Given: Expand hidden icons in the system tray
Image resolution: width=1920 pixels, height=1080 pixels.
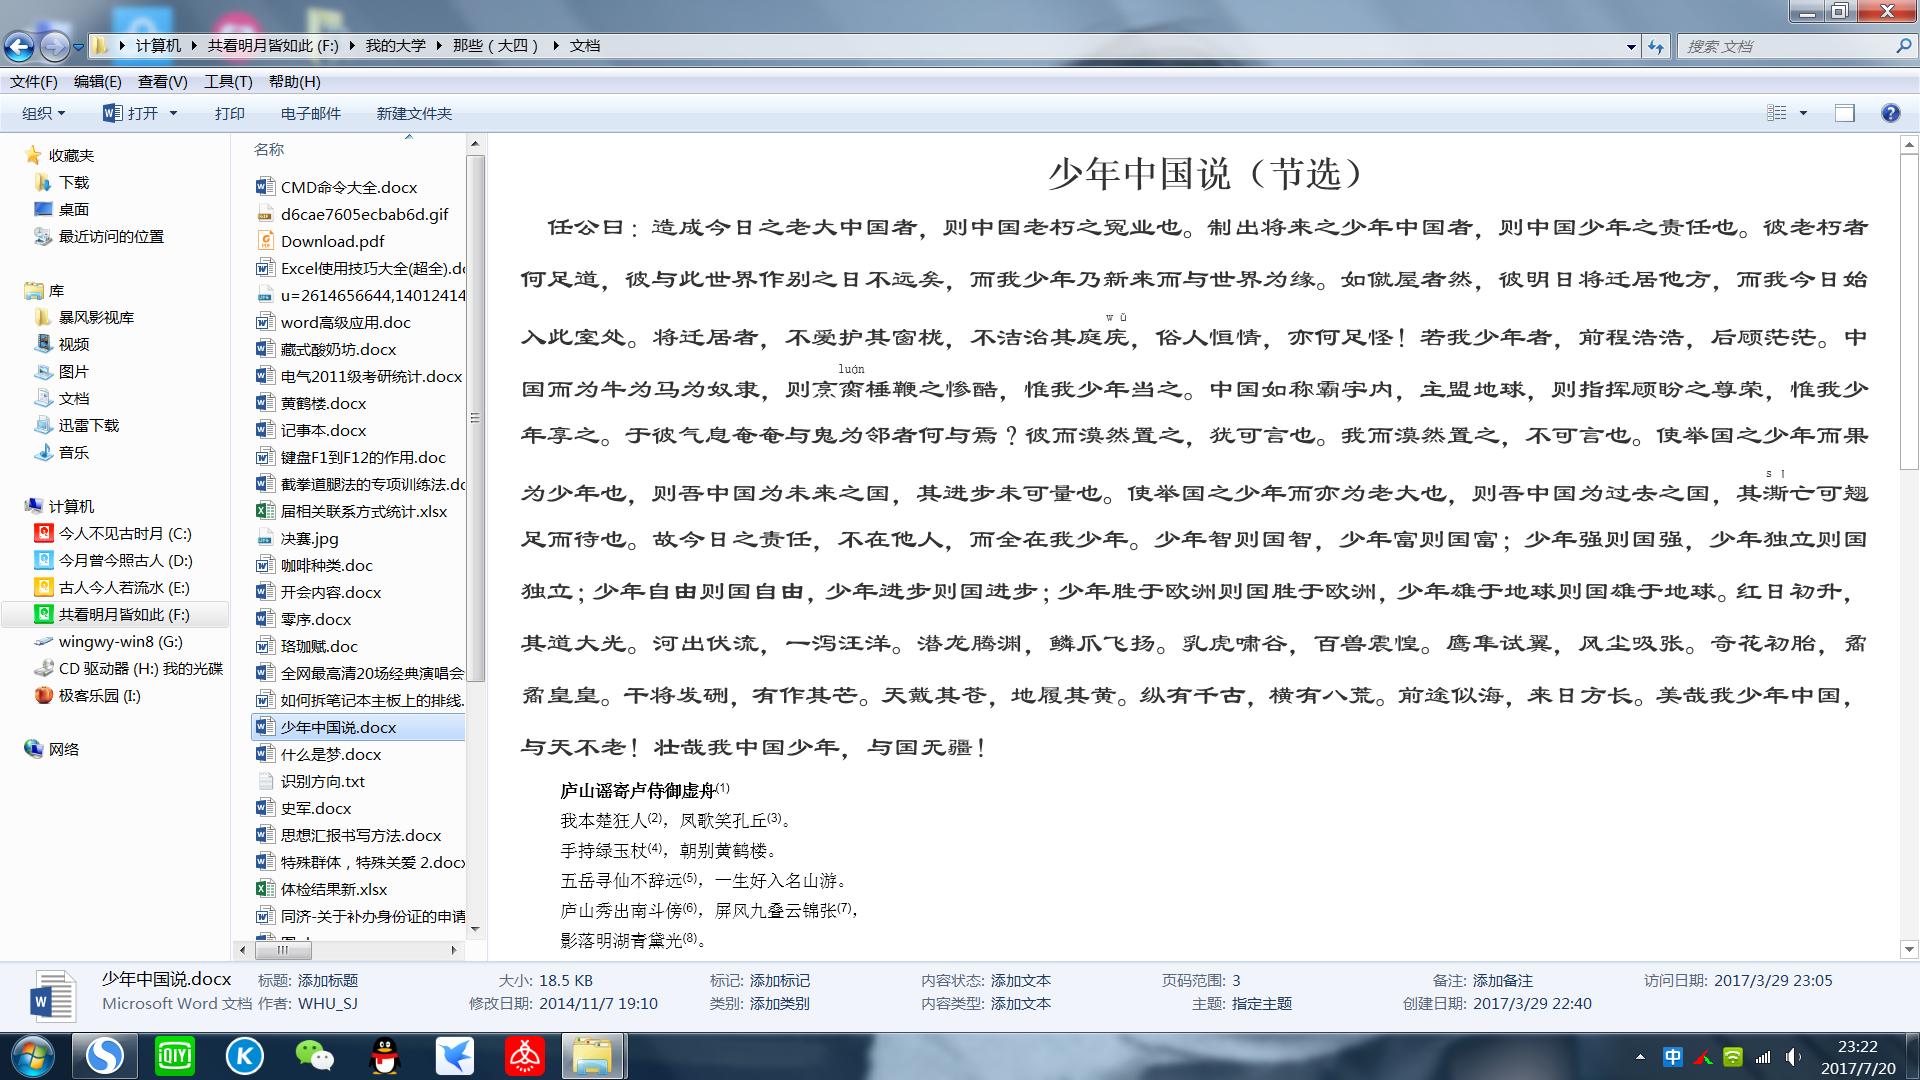Looking at the screenshot, I should coord(1640,1055).
